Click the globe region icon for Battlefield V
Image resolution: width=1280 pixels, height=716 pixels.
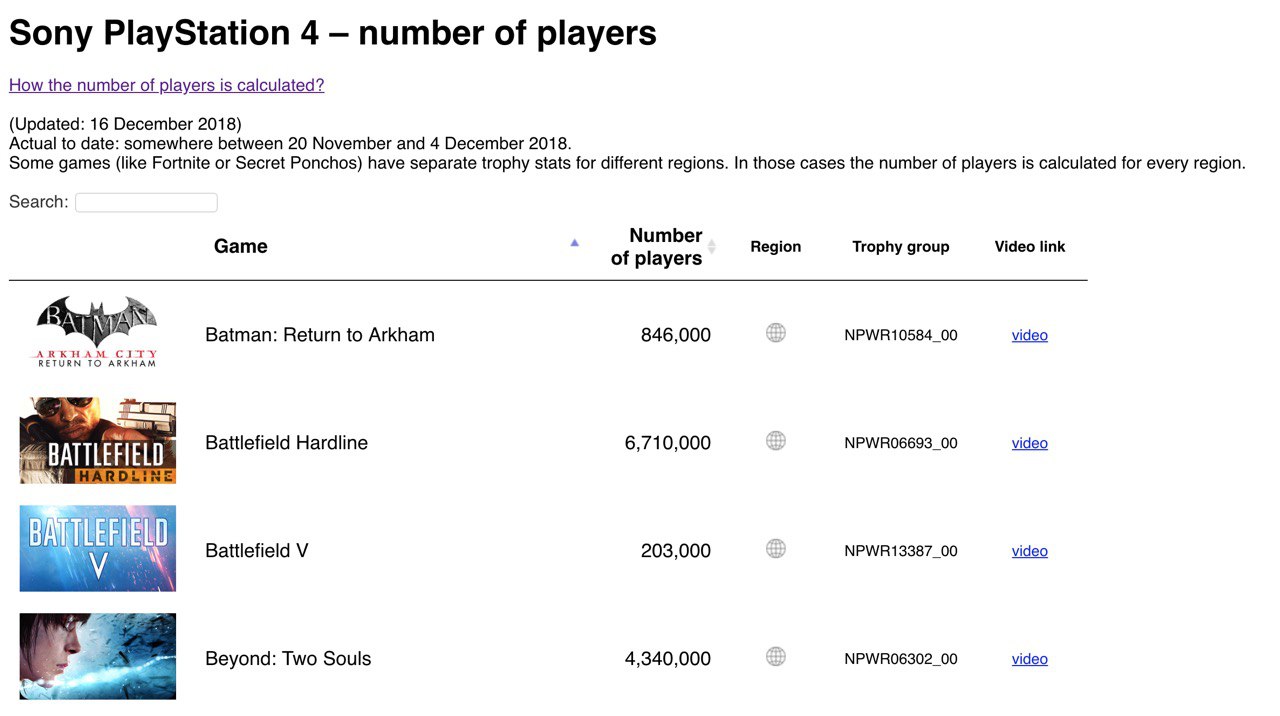(x=776, y=549)
